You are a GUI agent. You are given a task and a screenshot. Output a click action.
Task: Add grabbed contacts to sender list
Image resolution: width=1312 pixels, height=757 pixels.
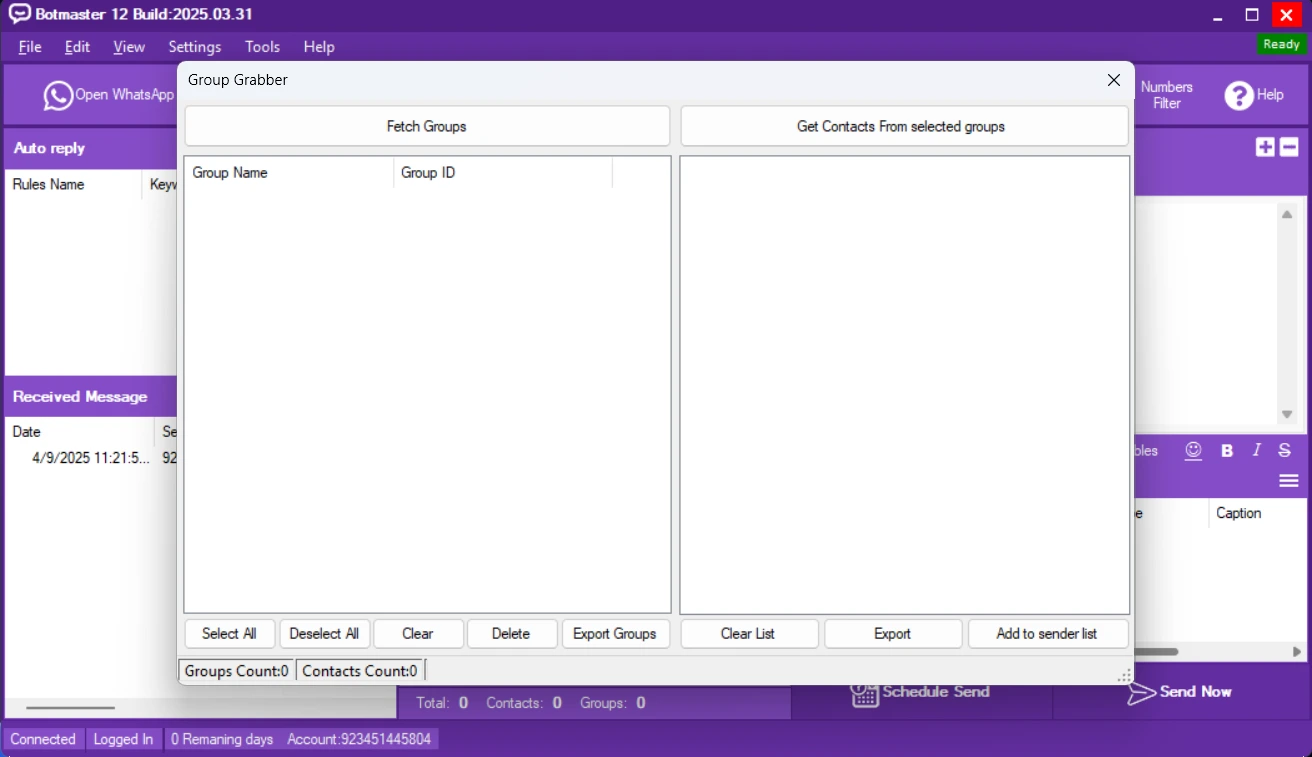(x=1048, y=633)
